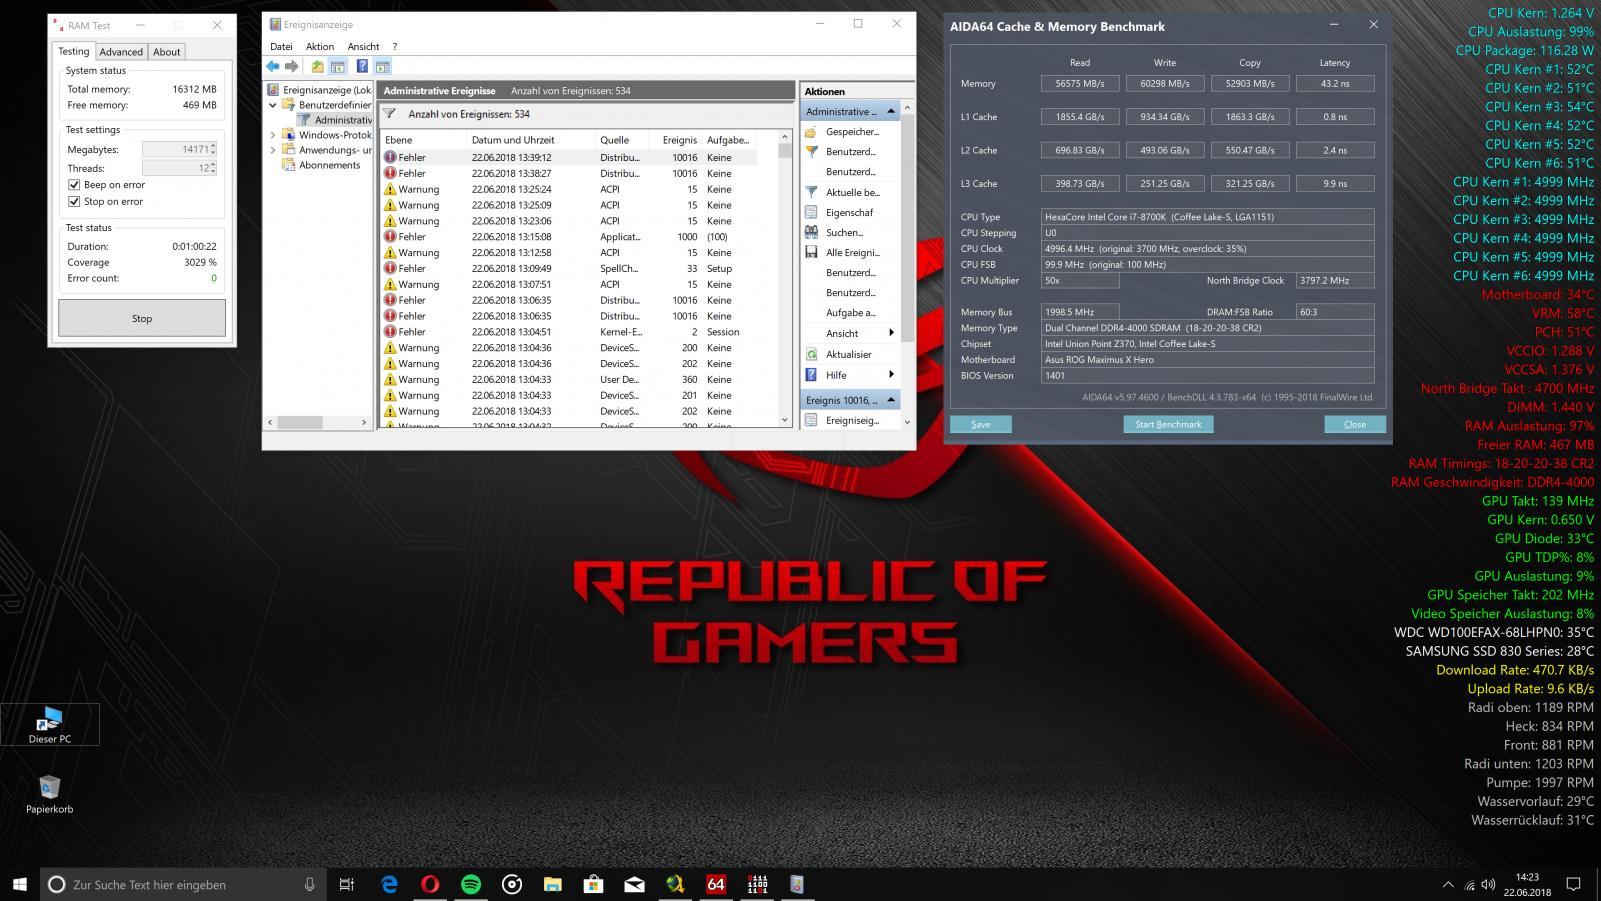Collapse the Administrative... section in Aktionen pane
1601x901 pixels.
tap(891, 111)
